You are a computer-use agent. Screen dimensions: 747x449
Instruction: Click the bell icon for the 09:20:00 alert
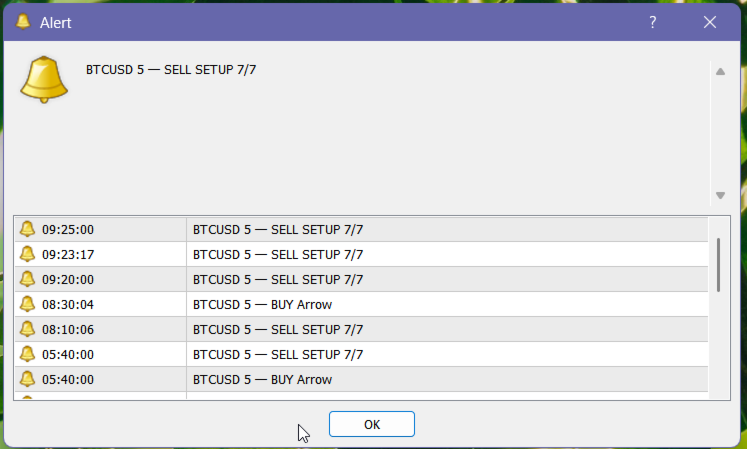click(x=27, y=279)
